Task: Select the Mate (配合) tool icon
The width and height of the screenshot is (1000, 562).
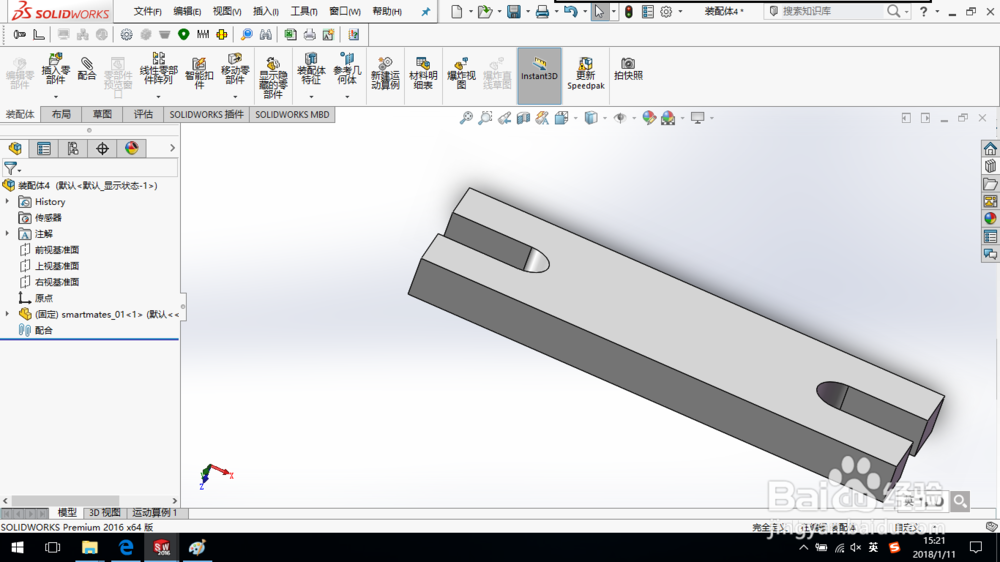Action: click(87, 68)
